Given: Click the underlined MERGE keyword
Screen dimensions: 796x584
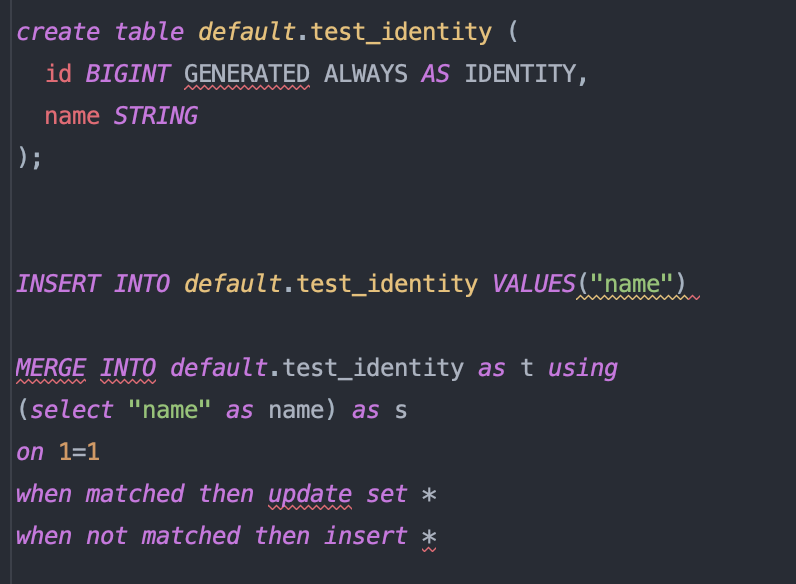Looking at the screenshot, I should pyautogui.click(x=51, y=368).
